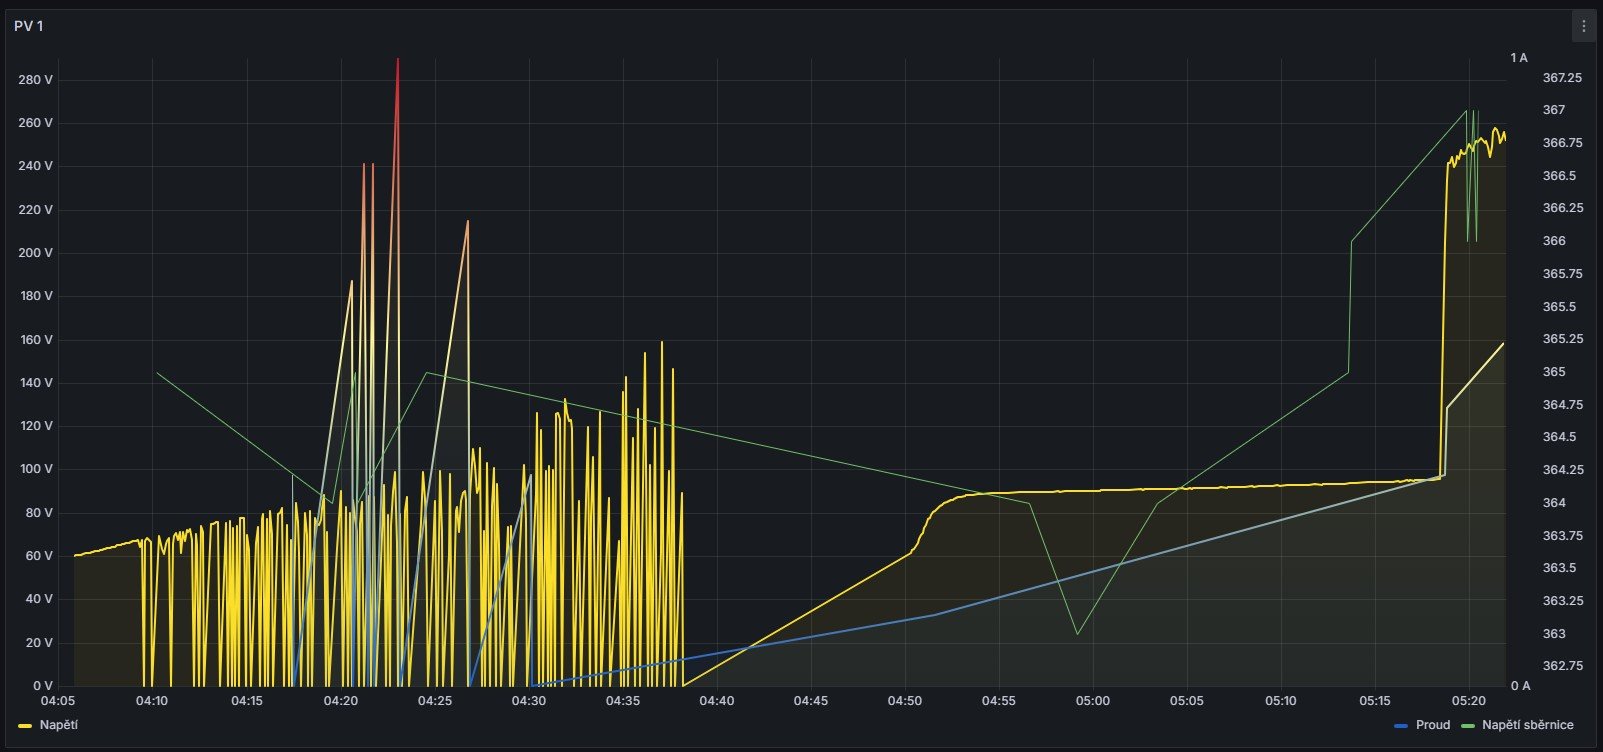Click the blue Proud legend color swatch

(1400, 725)
